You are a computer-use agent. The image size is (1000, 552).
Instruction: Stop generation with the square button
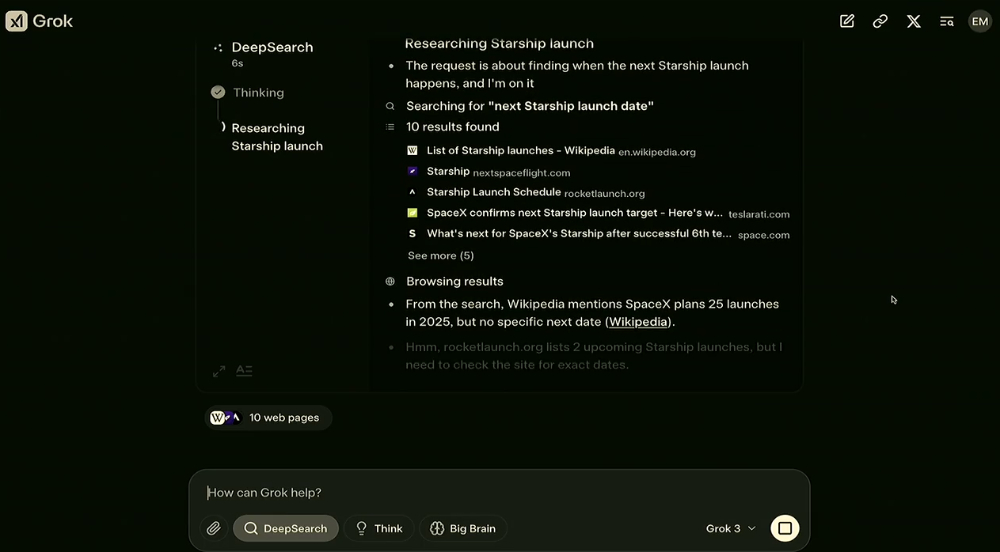(x=785, y=528)
